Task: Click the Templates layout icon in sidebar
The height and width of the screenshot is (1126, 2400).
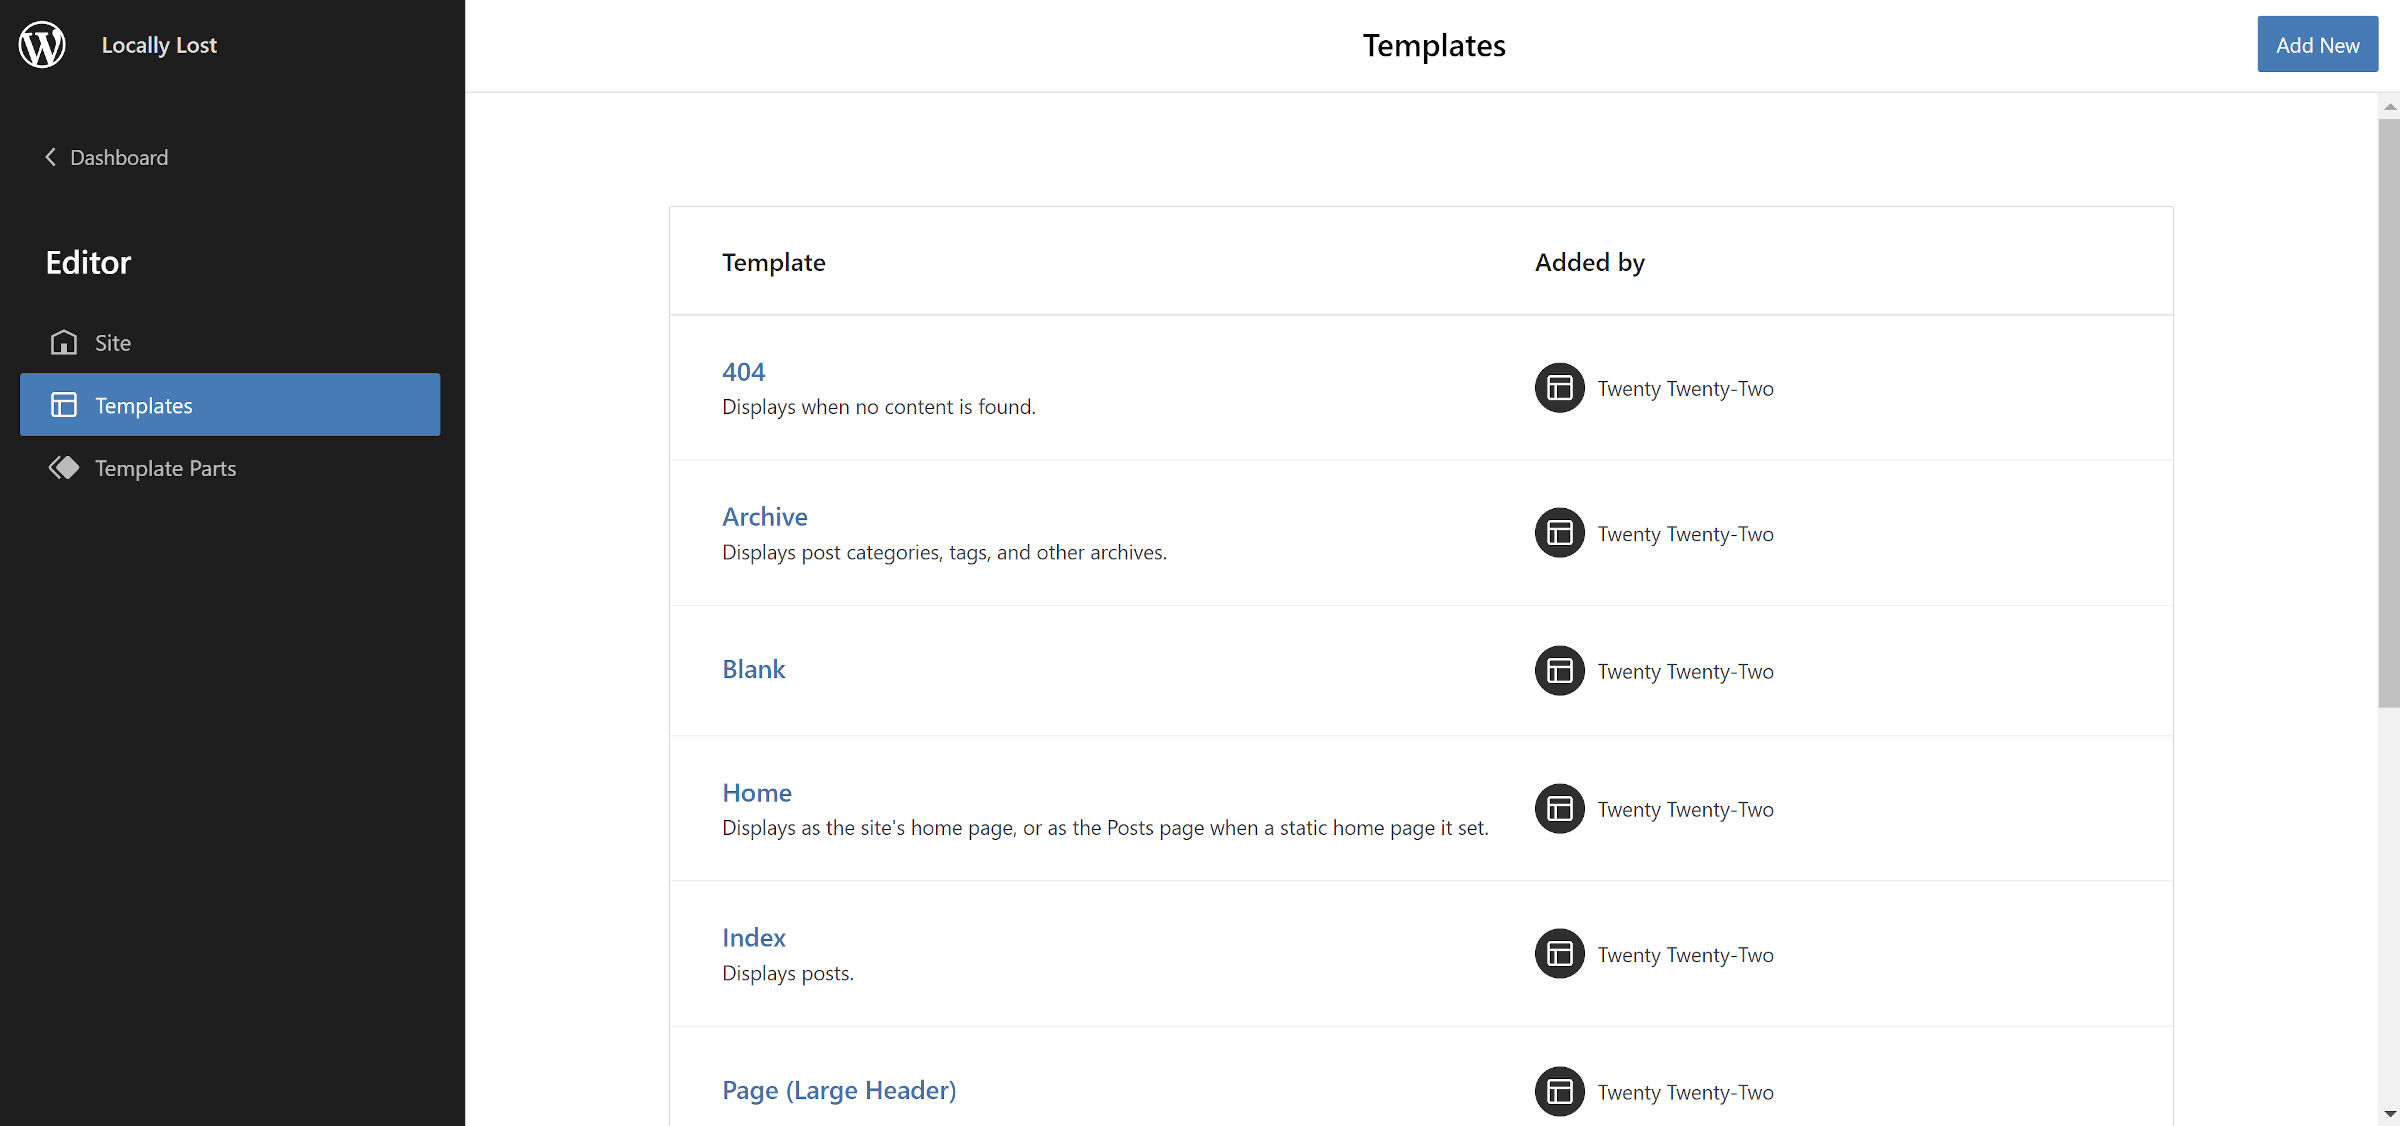Action: point(64,405)
